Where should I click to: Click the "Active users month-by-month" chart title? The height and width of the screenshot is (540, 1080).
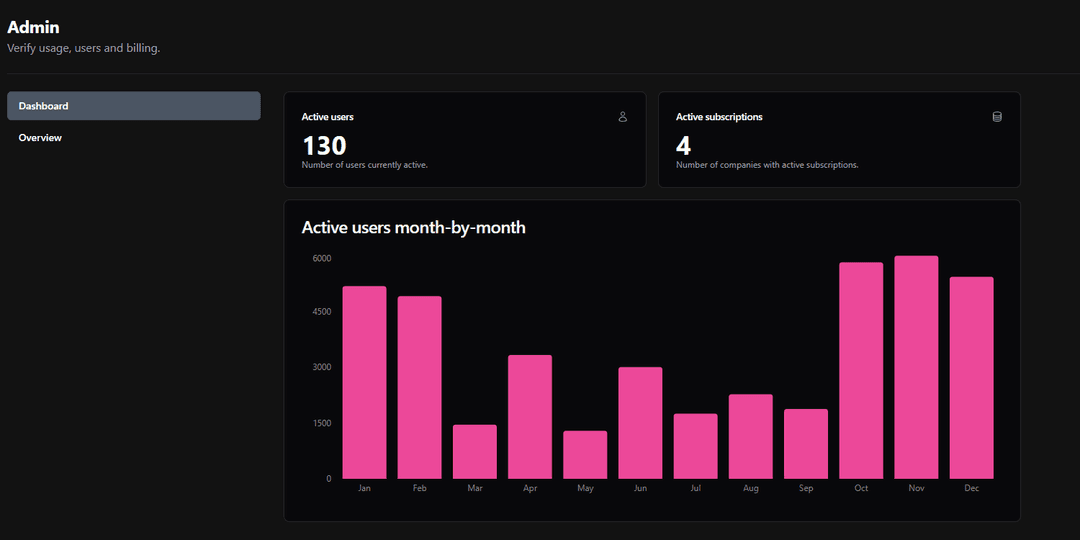[x=413, y=228]
